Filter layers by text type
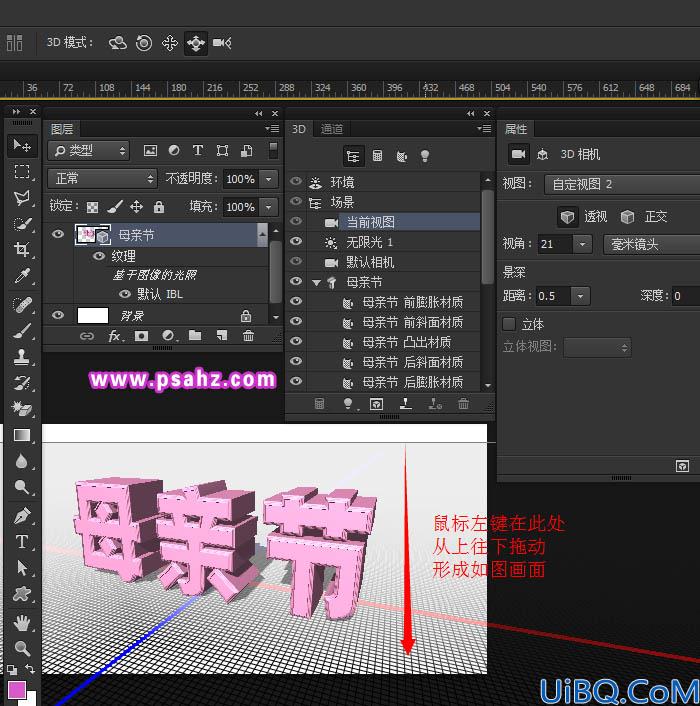700x706 pixels. [198, 150]
